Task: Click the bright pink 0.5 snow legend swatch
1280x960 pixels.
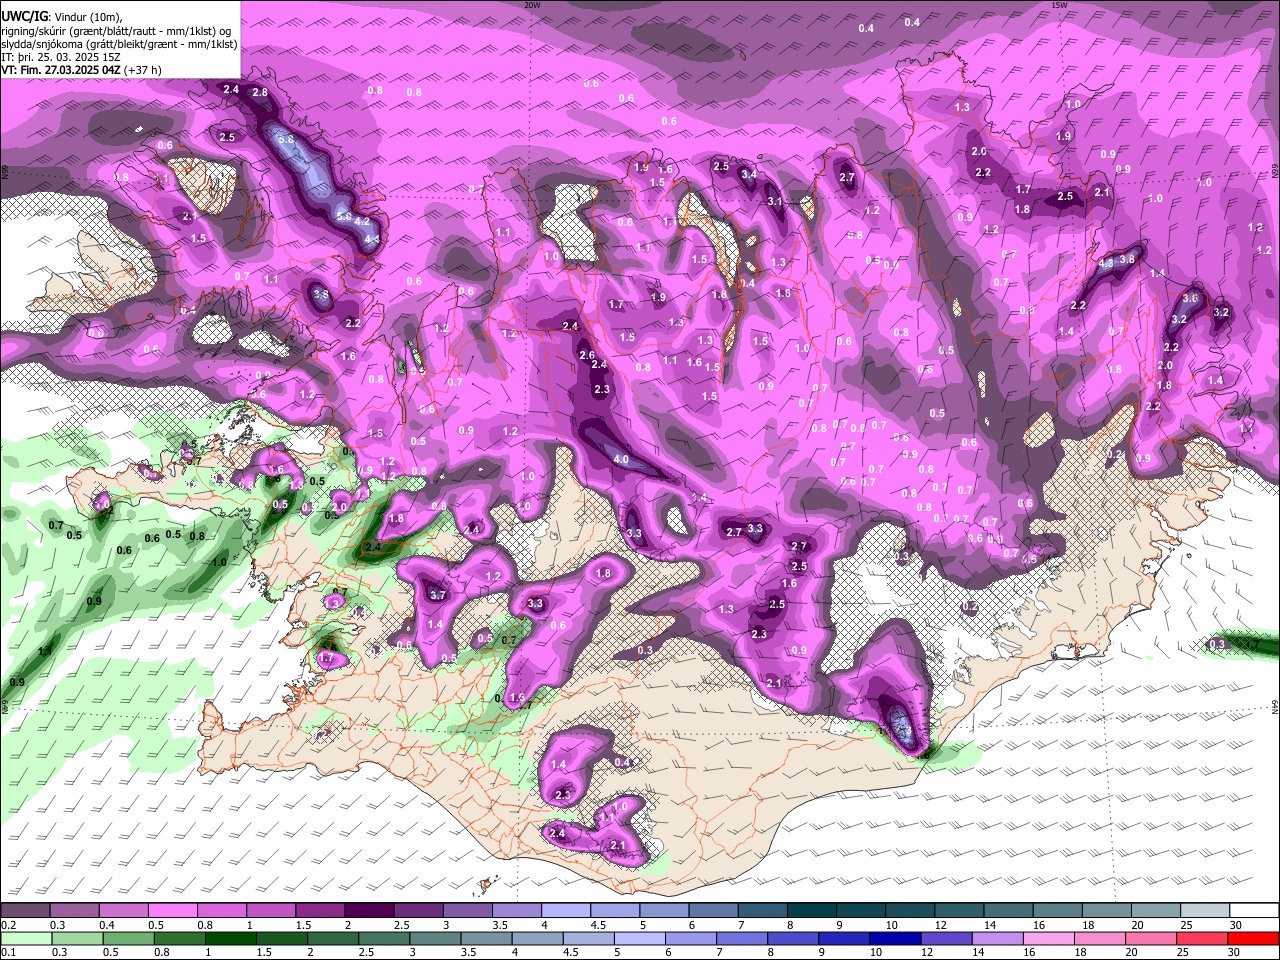Action: 172,910
